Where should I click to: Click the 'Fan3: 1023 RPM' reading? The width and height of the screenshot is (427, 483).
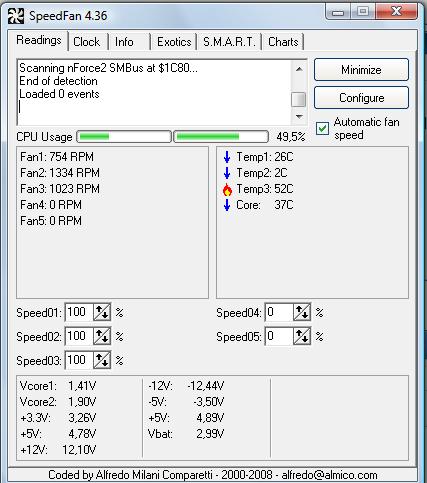coord(60,189)
